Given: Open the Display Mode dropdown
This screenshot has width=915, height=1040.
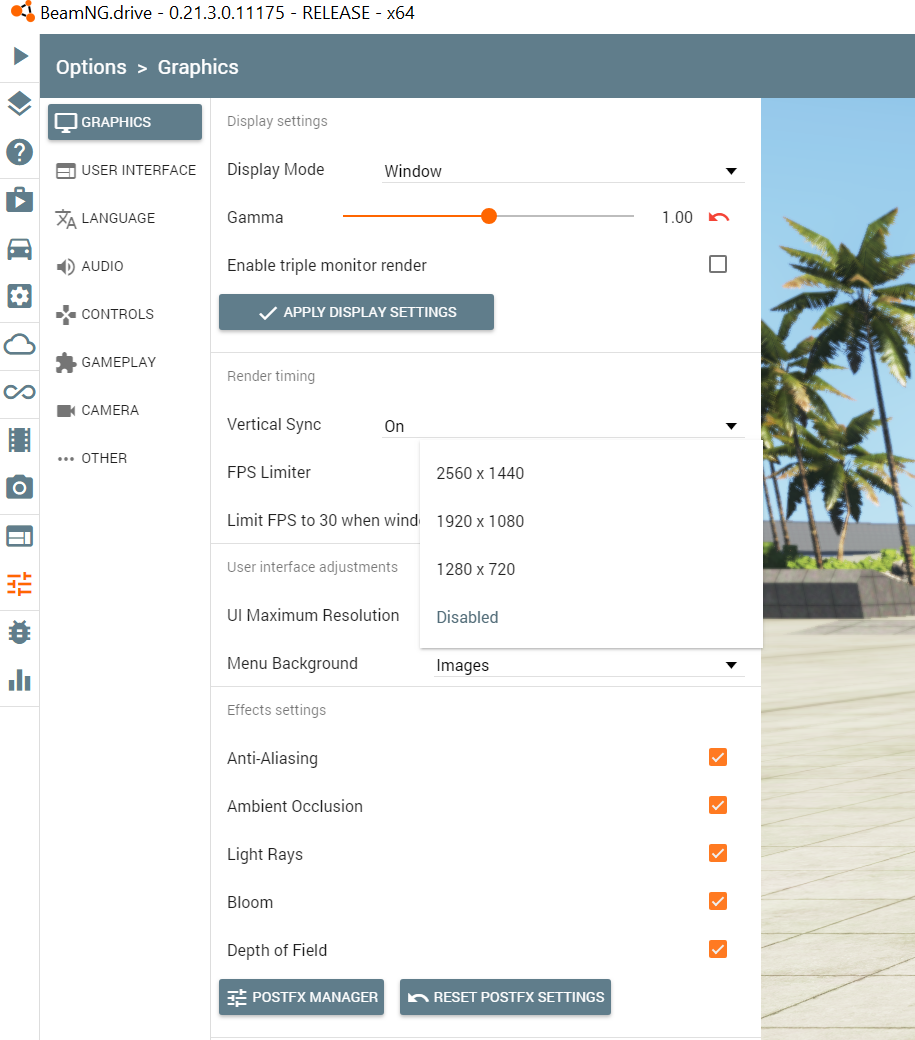Looking at the screenshot, I should (563, 171).
